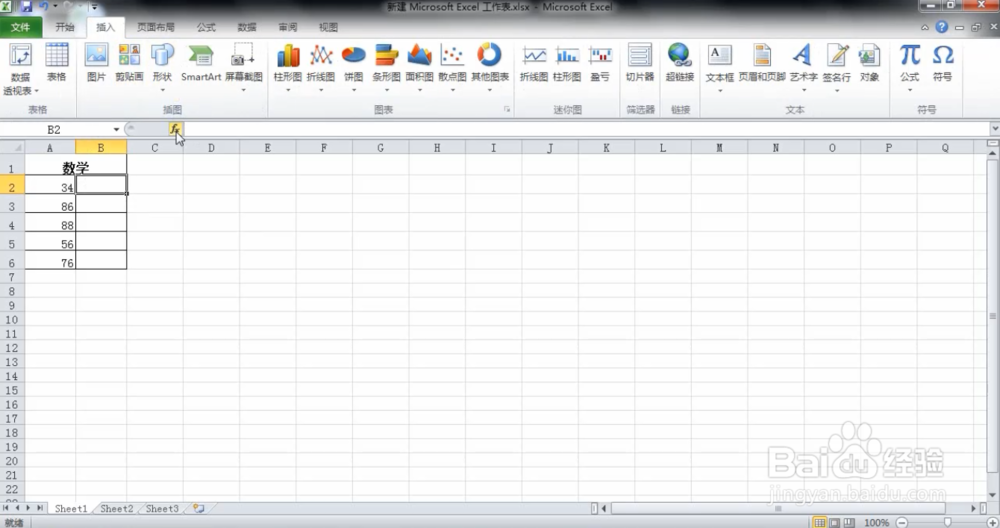Insert a Text Box (文本框)
The height and width of the screenshot is (528, 1000).
pyautogui.click(x=719, y=66)
